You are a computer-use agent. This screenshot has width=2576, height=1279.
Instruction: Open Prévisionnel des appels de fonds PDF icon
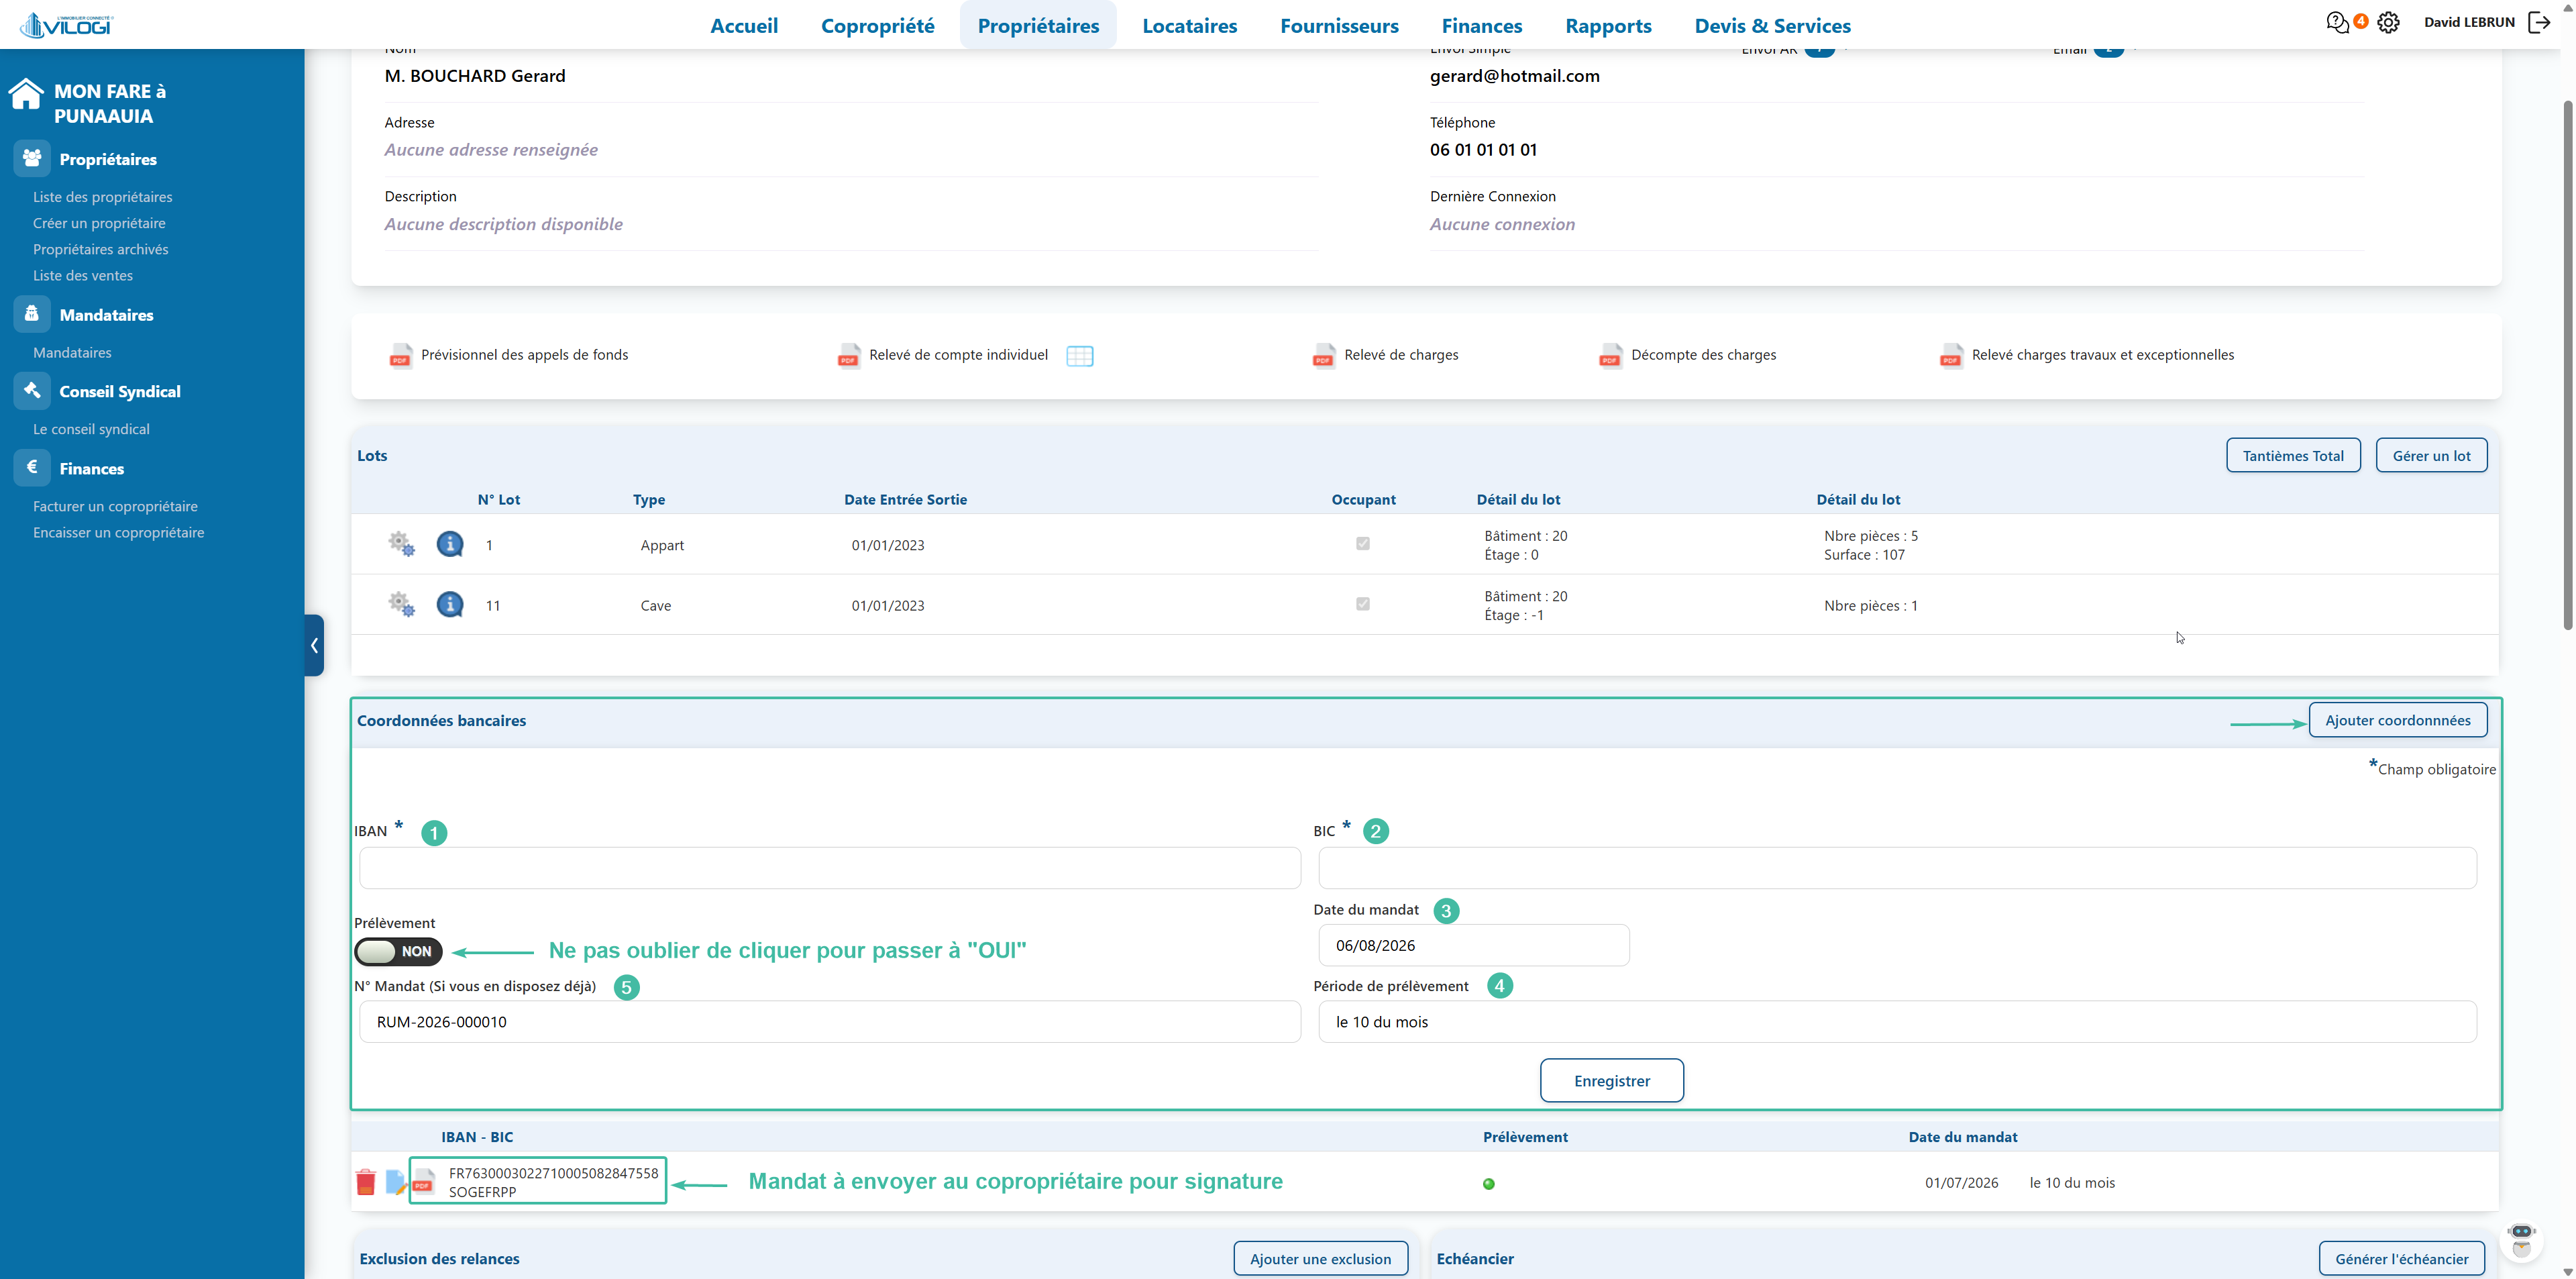click(400, 355)
